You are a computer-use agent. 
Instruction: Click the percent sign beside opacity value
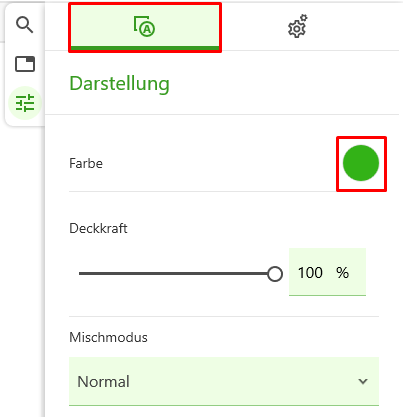pyautogui.click(x=342, y=273)
